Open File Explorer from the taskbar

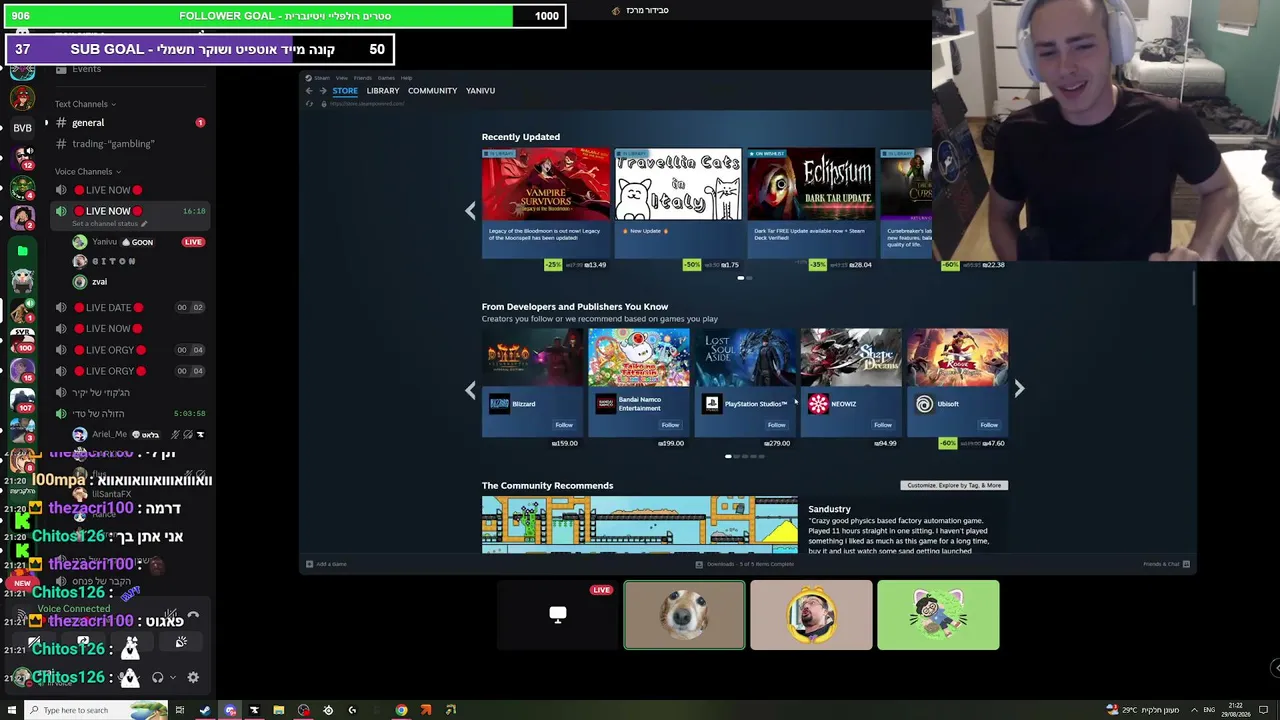pyautogui.click(x=279, y=710)
